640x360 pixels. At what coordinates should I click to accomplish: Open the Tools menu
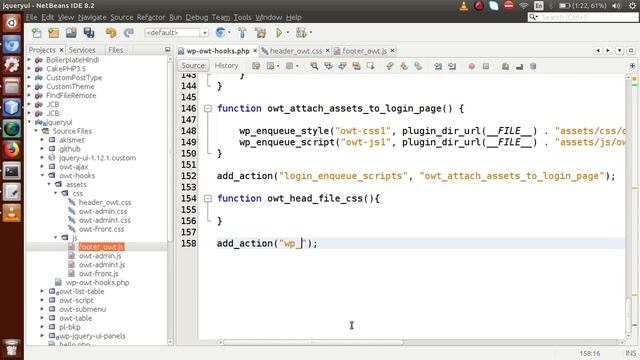tap(242, 17)
